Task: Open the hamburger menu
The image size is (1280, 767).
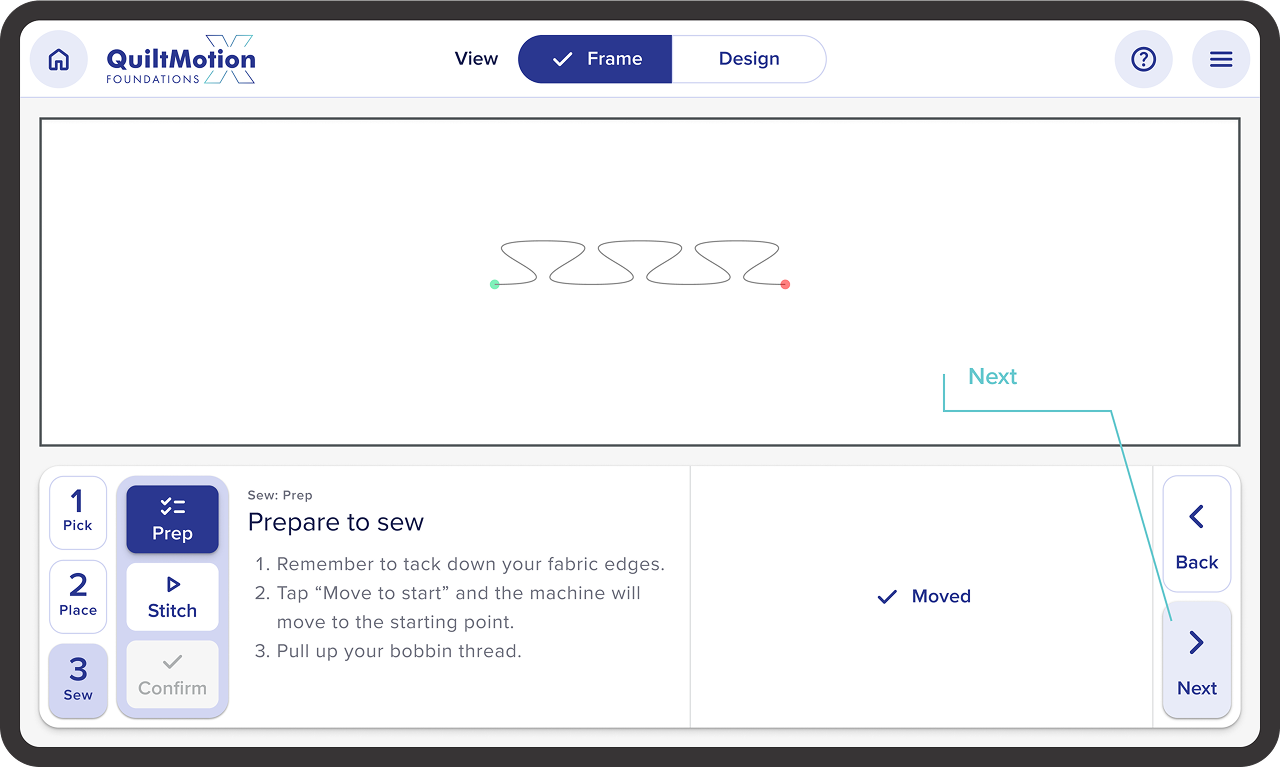Action: [x=1221, y=60]
